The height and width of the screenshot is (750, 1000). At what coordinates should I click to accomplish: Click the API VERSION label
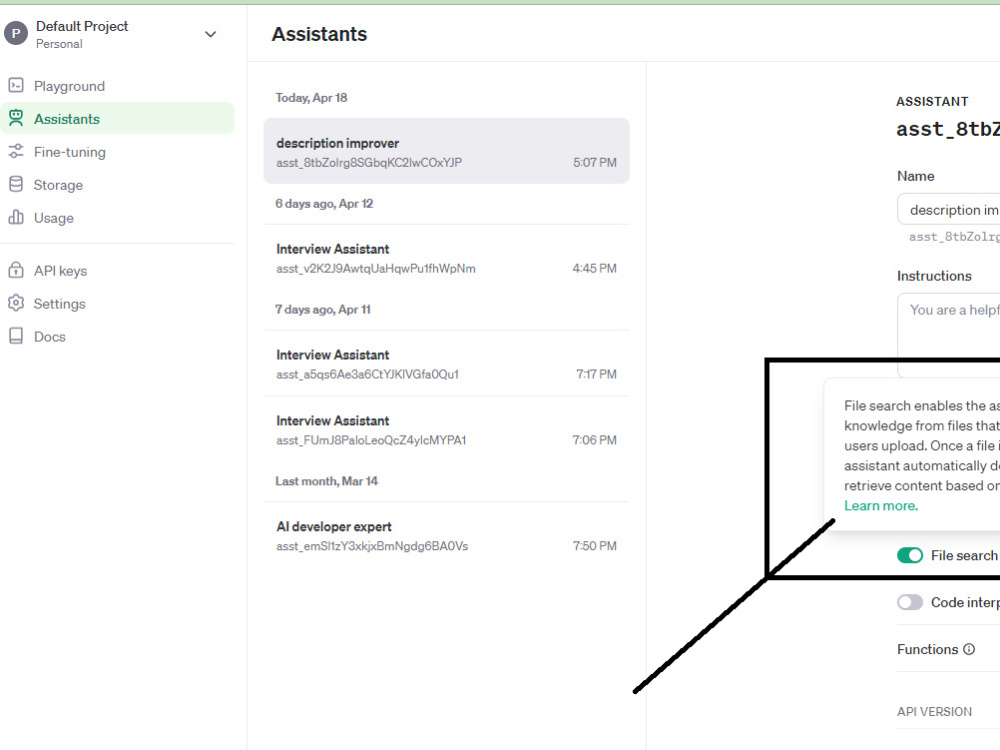934,712
